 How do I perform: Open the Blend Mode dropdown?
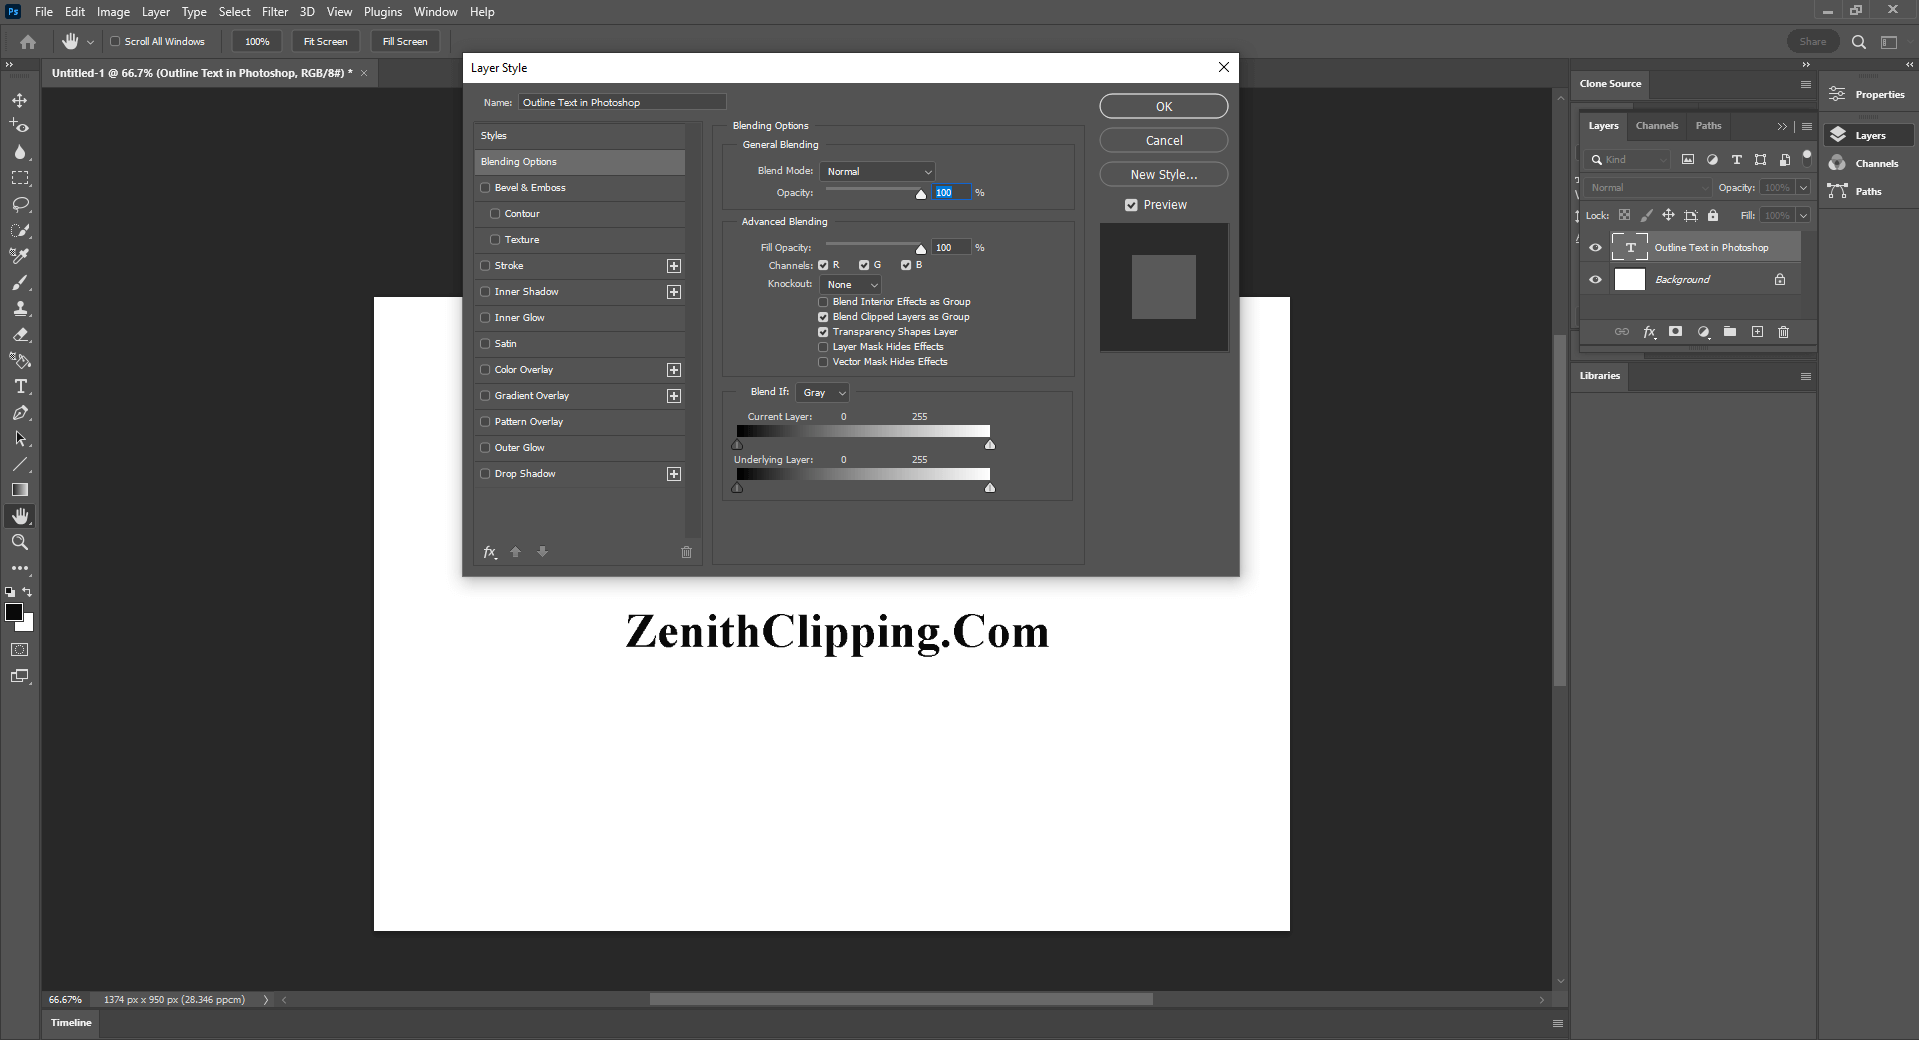(876, 171)
